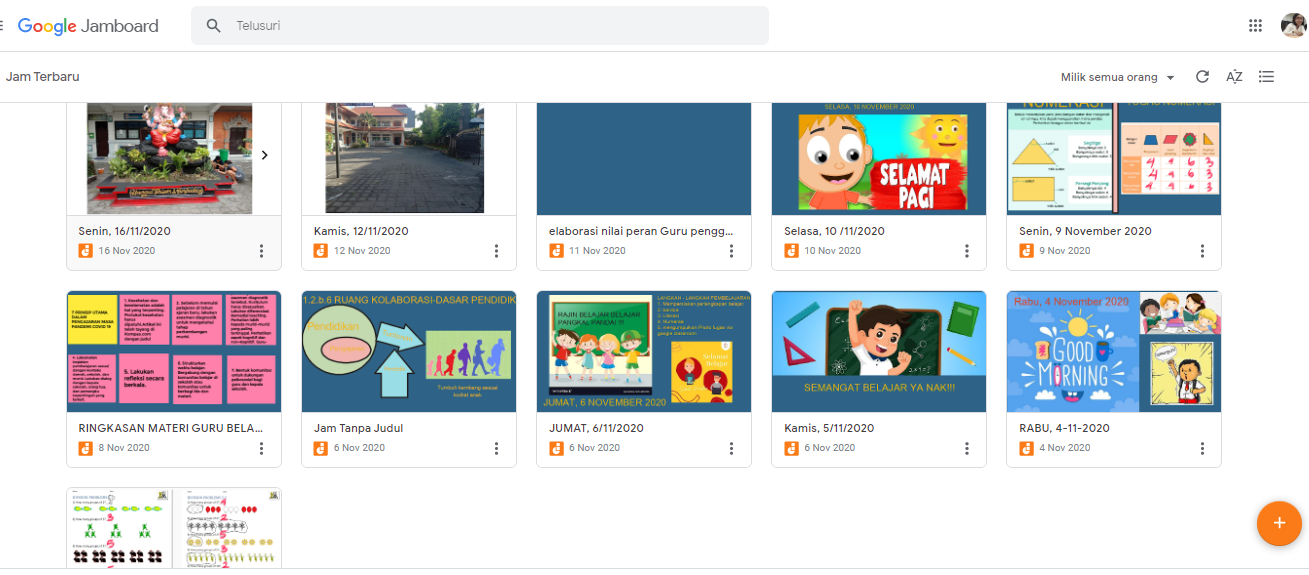
Task: Create a new Jam with plus button
Action: (1278, 523)
